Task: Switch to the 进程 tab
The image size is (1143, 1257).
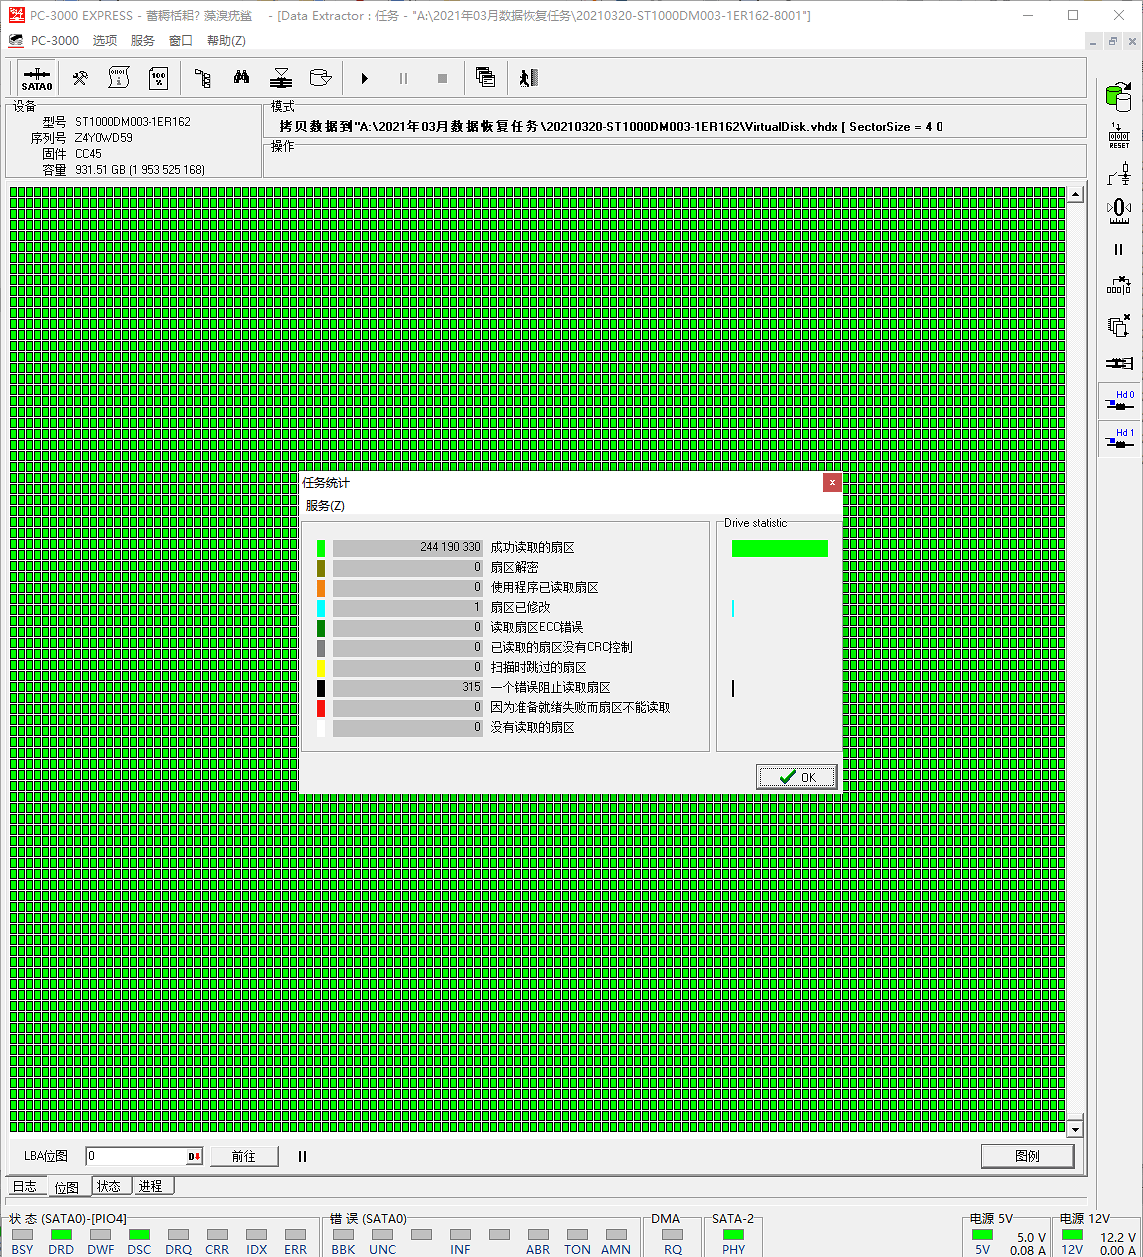Action: pos(151,1186)
